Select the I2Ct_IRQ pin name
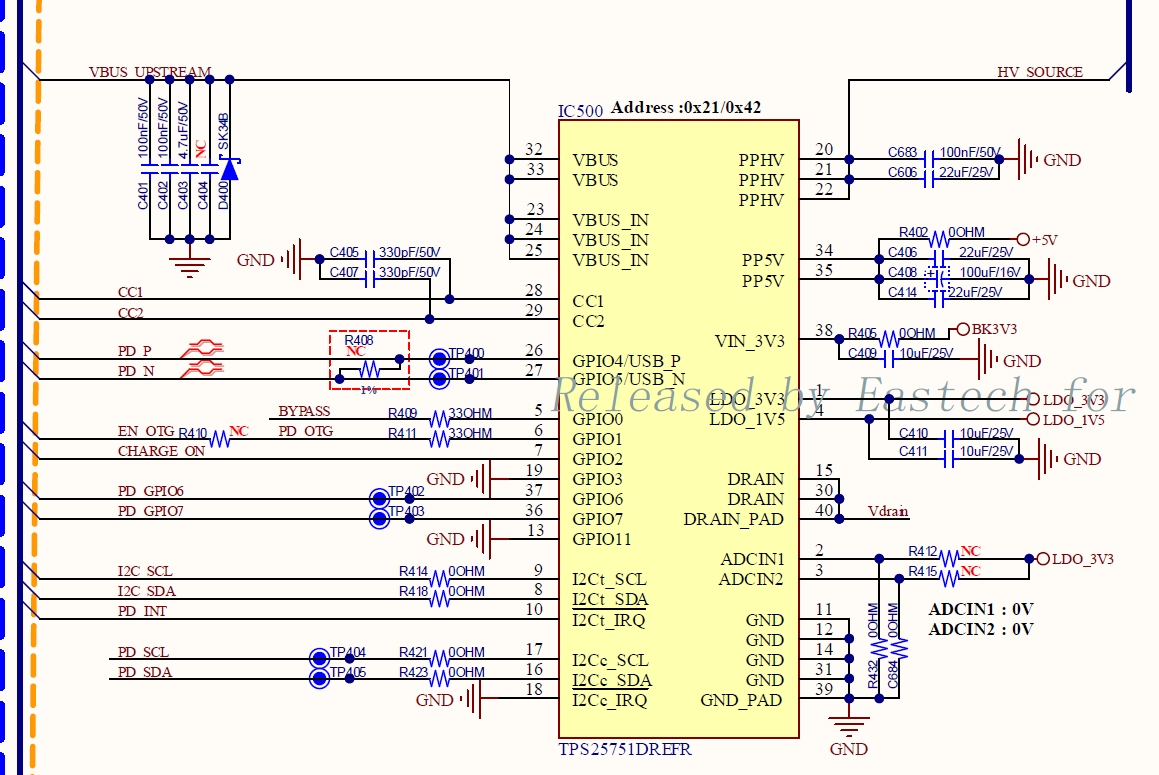Viewport: 1159px width, 775px height. pos(608,620)
